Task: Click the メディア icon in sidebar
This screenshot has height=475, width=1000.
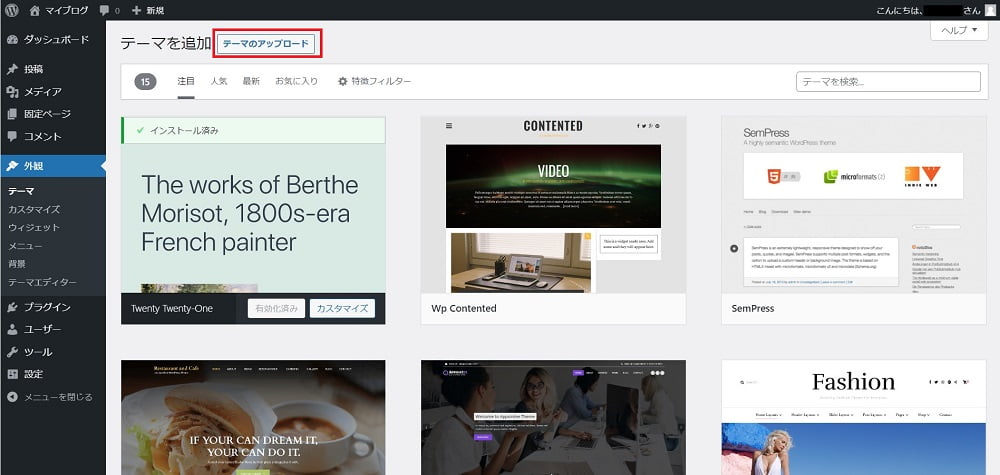Action: point(12,92)
